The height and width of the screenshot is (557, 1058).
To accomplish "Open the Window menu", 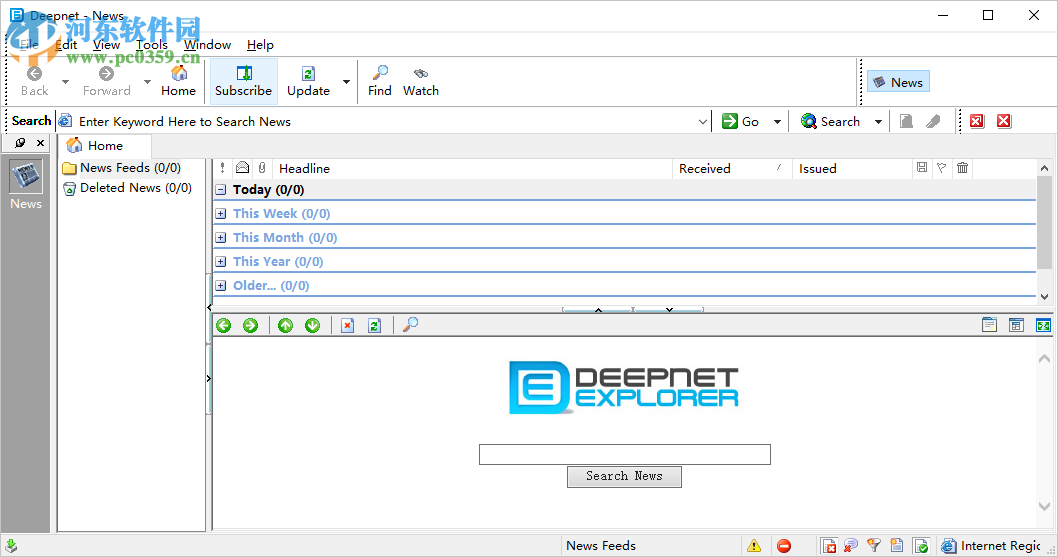I will tap(208, 45).
